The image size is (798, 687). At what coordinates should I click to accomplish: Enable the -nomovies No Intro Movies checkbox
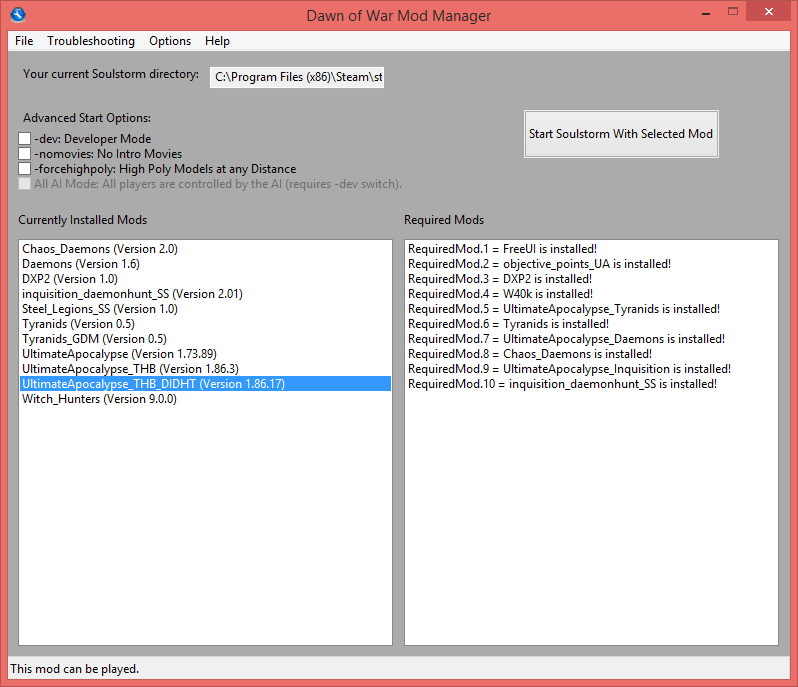[x=24, y=154]
